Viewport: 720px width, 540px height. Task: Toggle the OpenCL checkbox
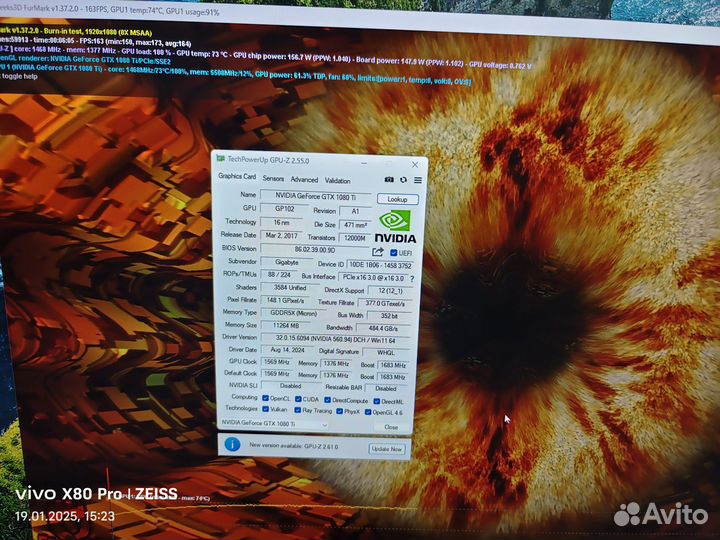click(265, 398)
